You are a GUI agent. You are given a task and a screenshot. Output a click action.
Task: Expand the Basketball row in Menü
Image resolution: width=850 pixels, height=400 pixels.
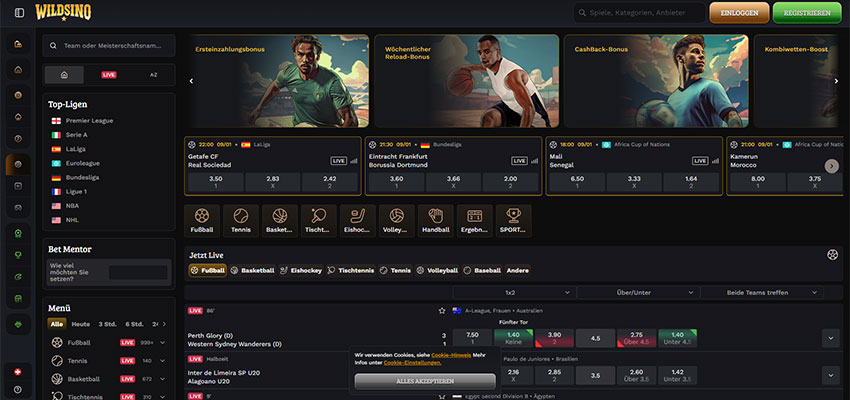[163, 379]
